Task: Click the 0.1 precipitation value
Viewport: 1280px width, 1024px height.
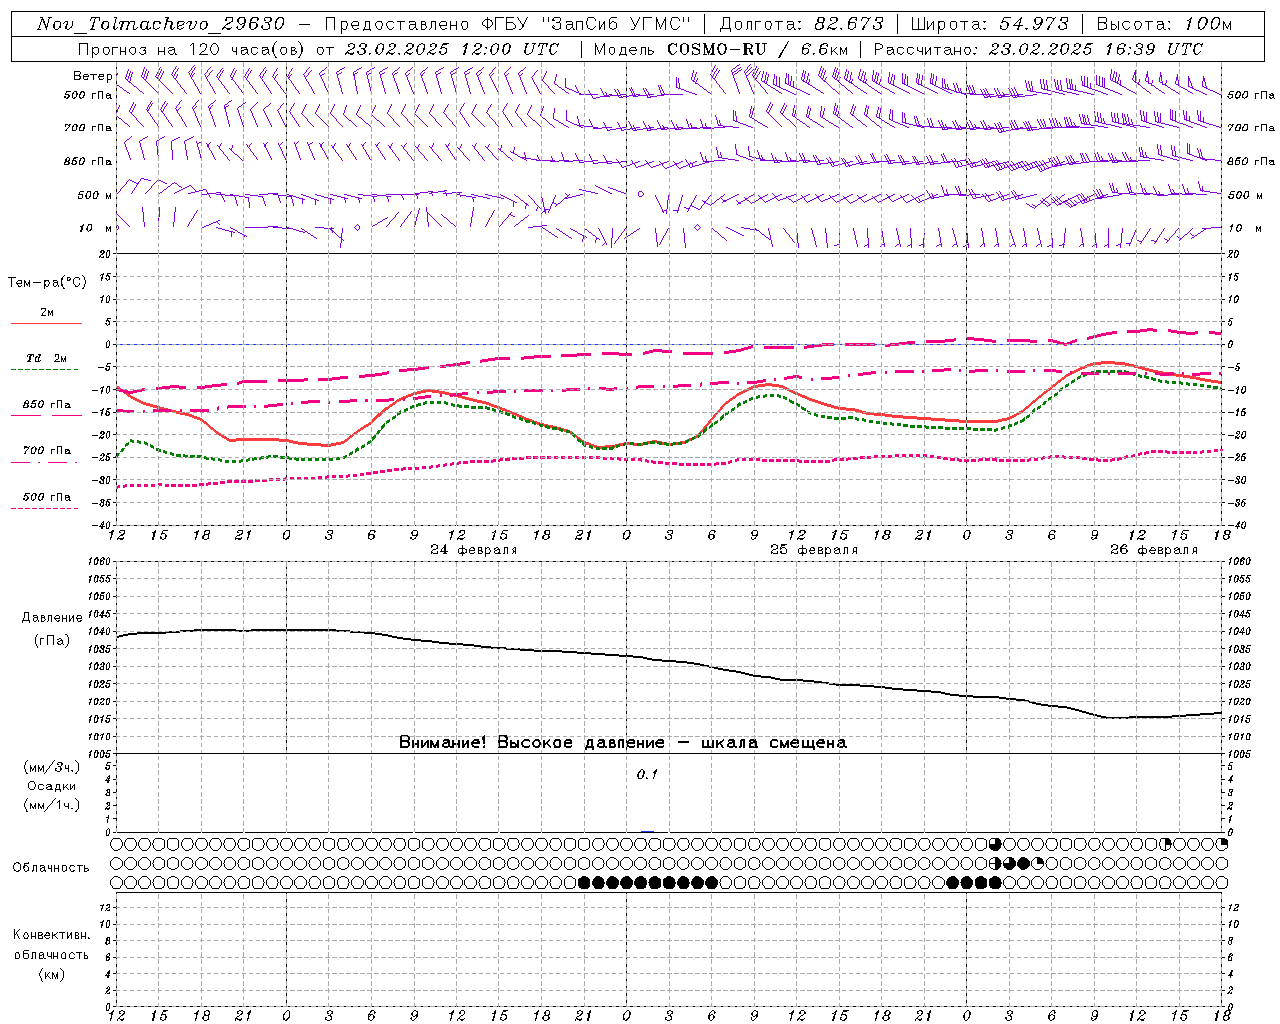Action: pos(647,775)
